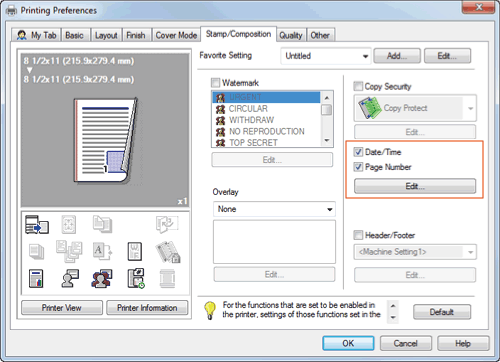This screenshot has width=500, height=362.
Task: Click the greyed page margins arrows icon
Action: (x=69, y=224)
